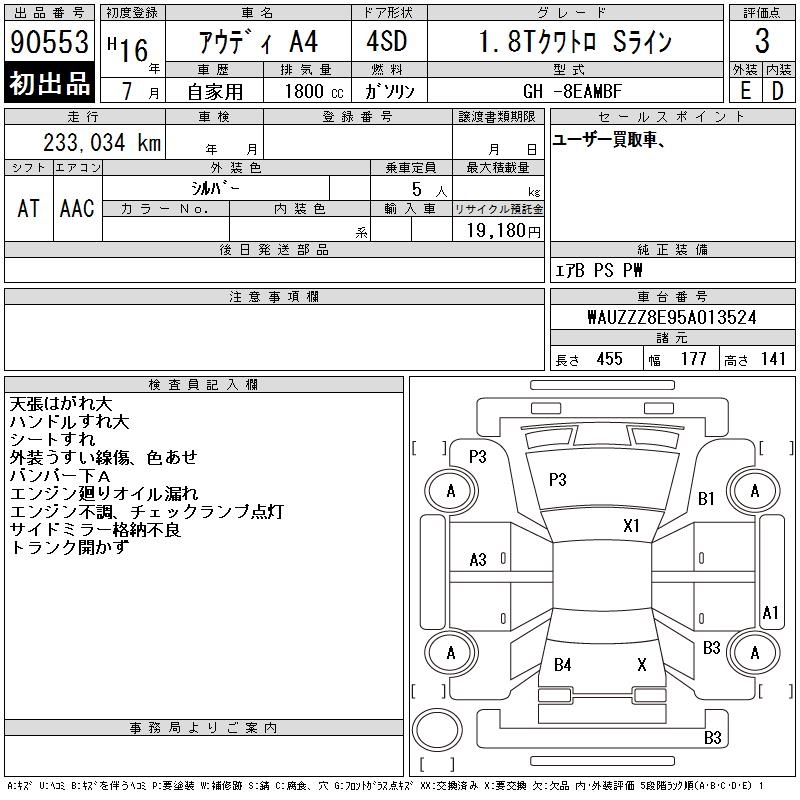Select the A3 left door damage mark
The image size is (800, 800).
(x=478, y=560)
